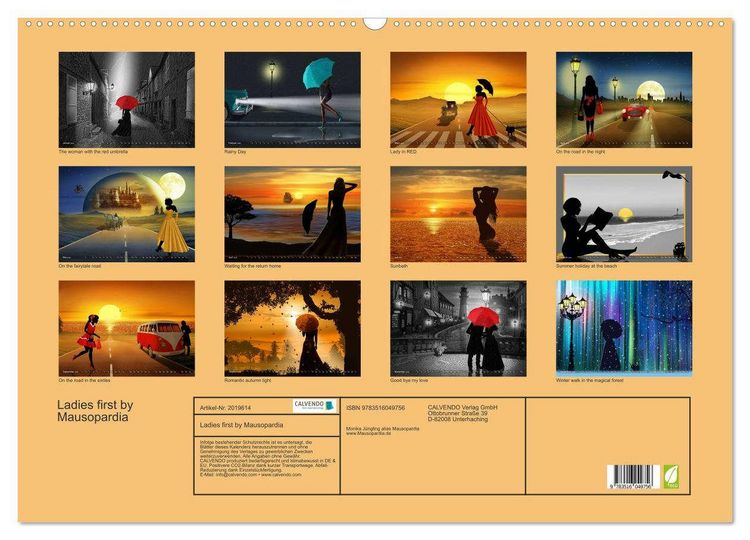The image size is (750, 540).
Task: Open the woman reading at beach picture
Action: (x=624, y=214)
